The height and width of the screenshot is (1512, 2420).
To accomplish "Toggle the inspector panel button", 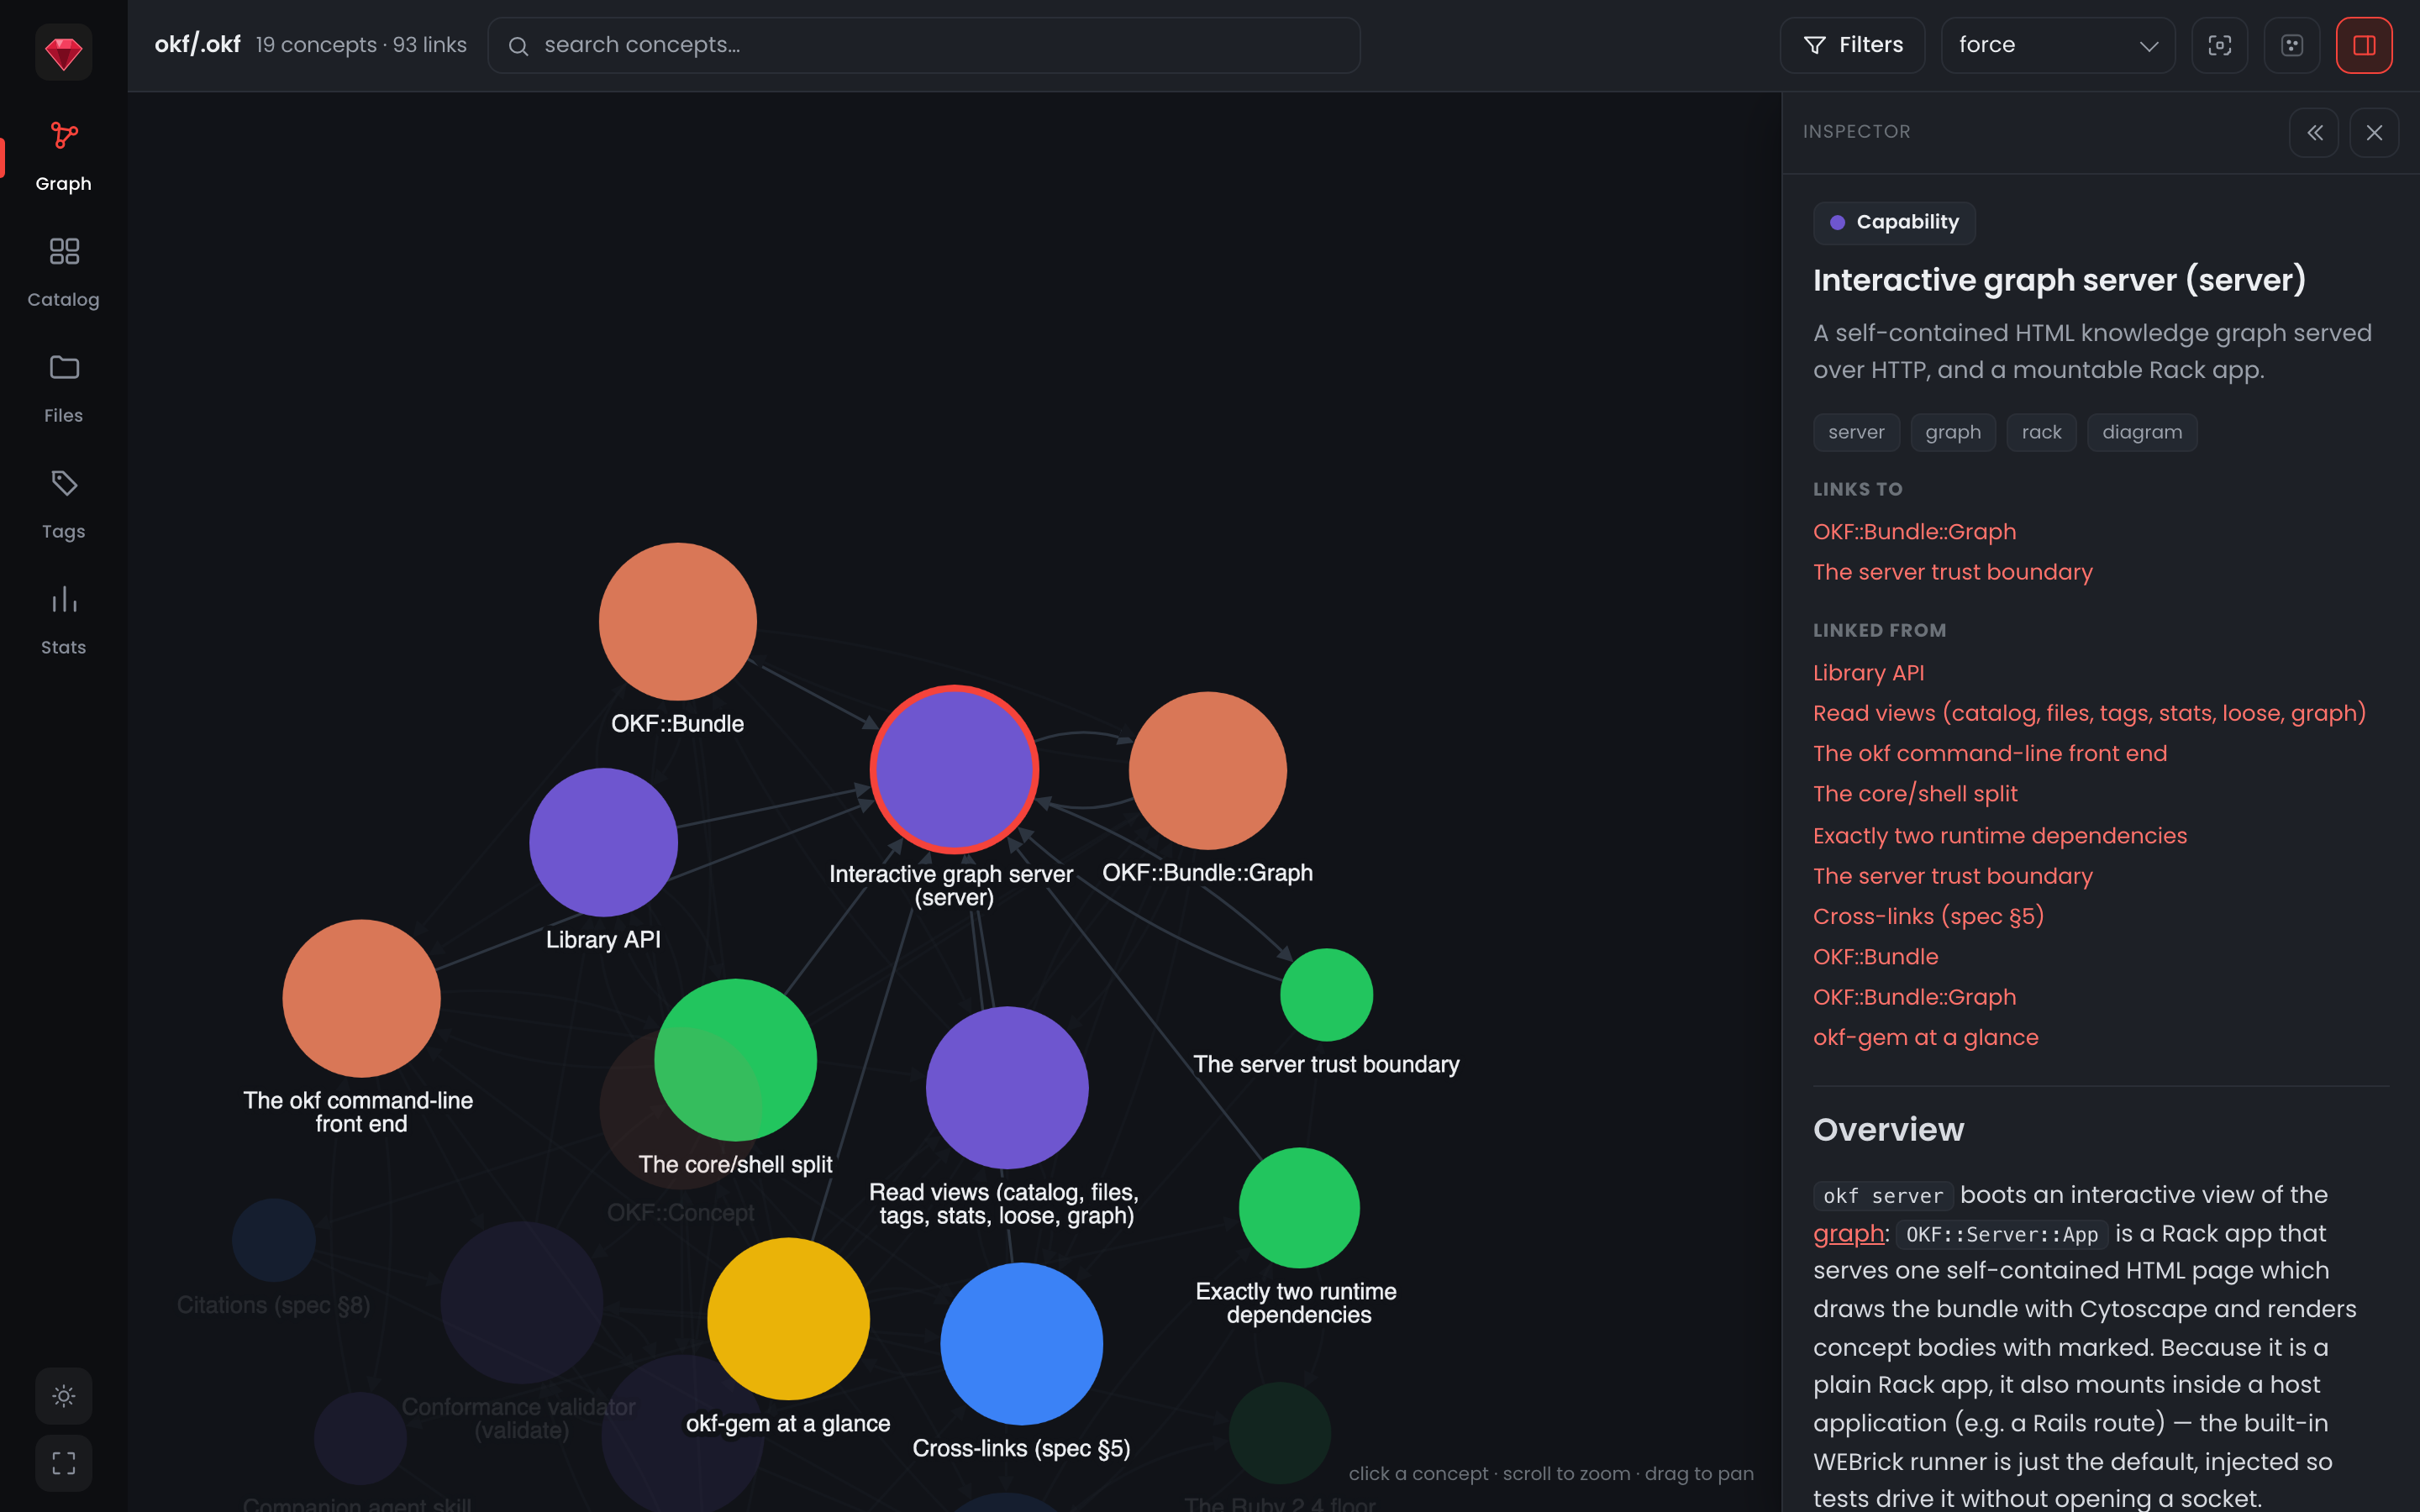I will pos(2364,45).
